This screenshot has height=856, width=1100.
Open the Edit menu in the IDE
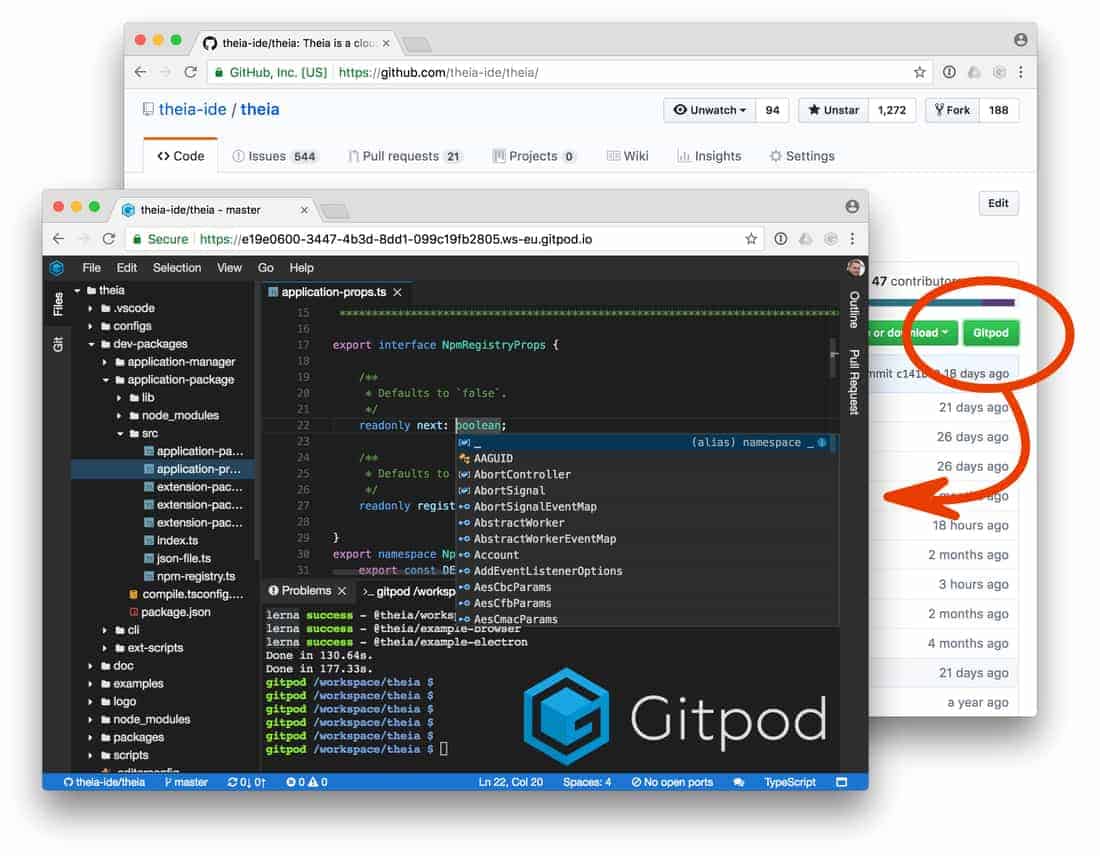(x=127, y=268)
